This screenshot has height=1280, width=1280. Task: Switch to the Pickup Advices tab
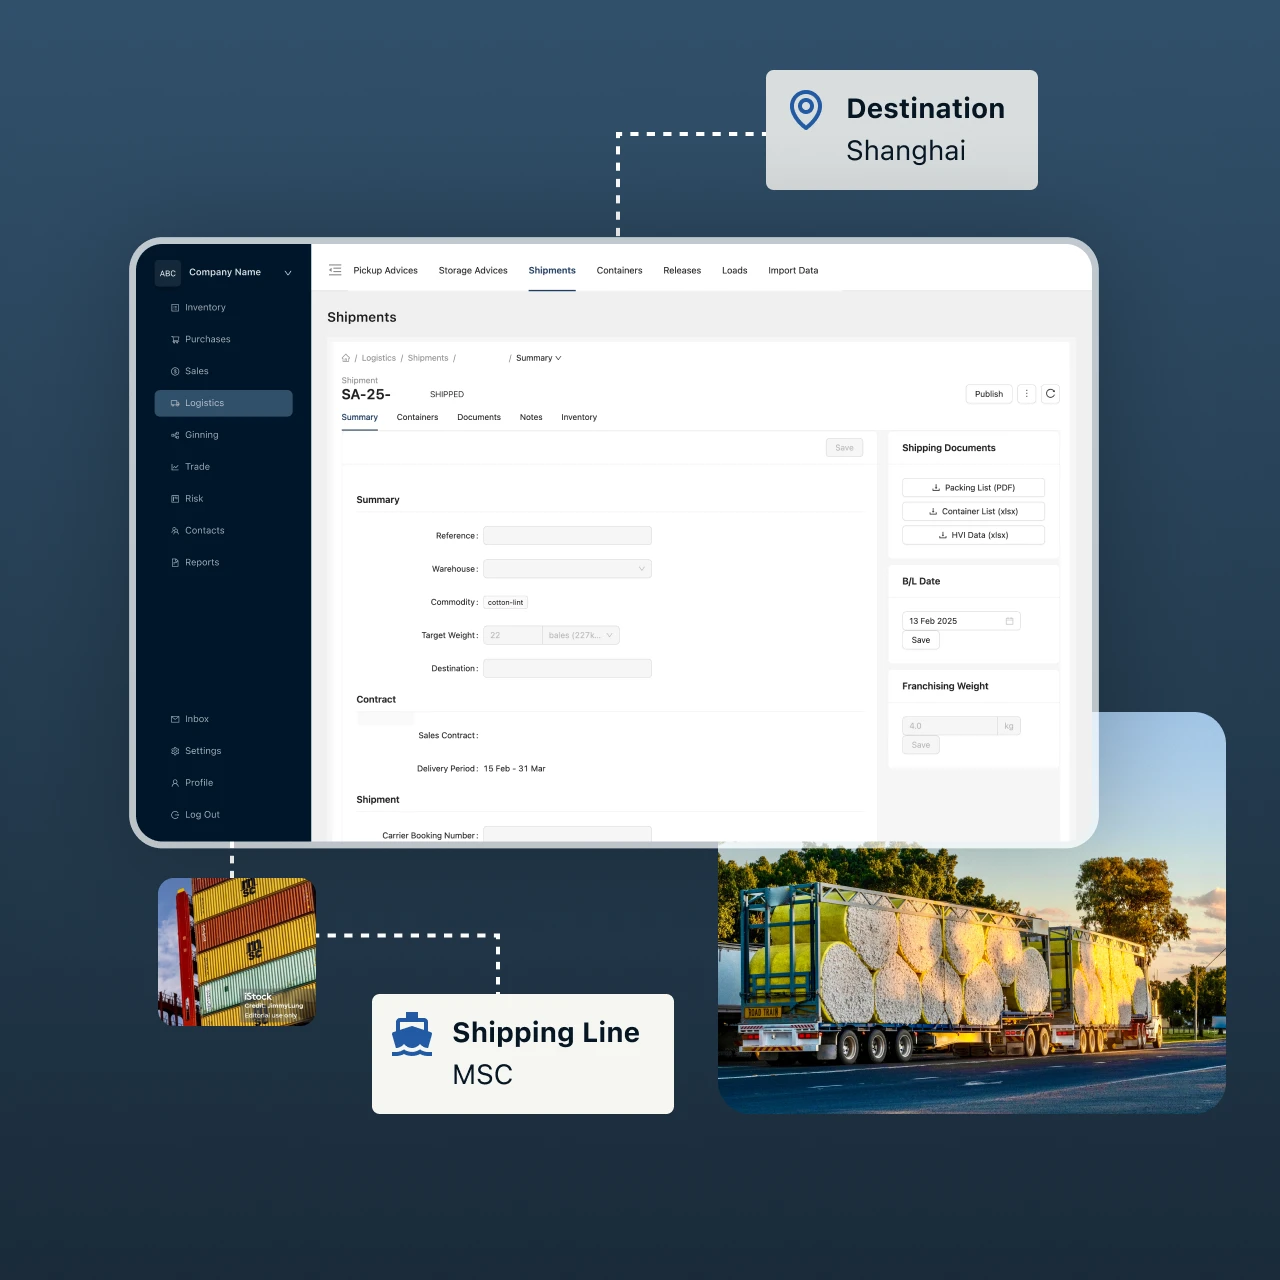point(385,271)
